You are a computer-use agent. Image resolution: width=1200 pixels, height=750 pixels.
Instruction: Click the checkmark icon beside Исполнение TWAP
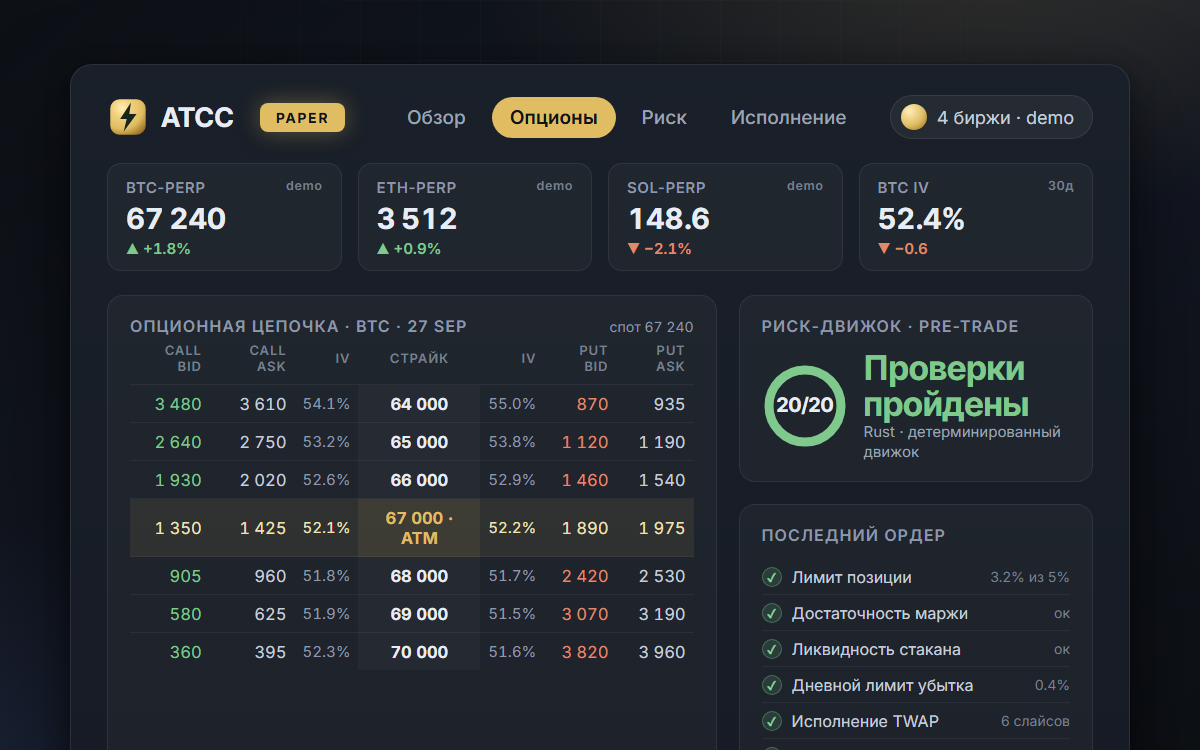point(771,721)
